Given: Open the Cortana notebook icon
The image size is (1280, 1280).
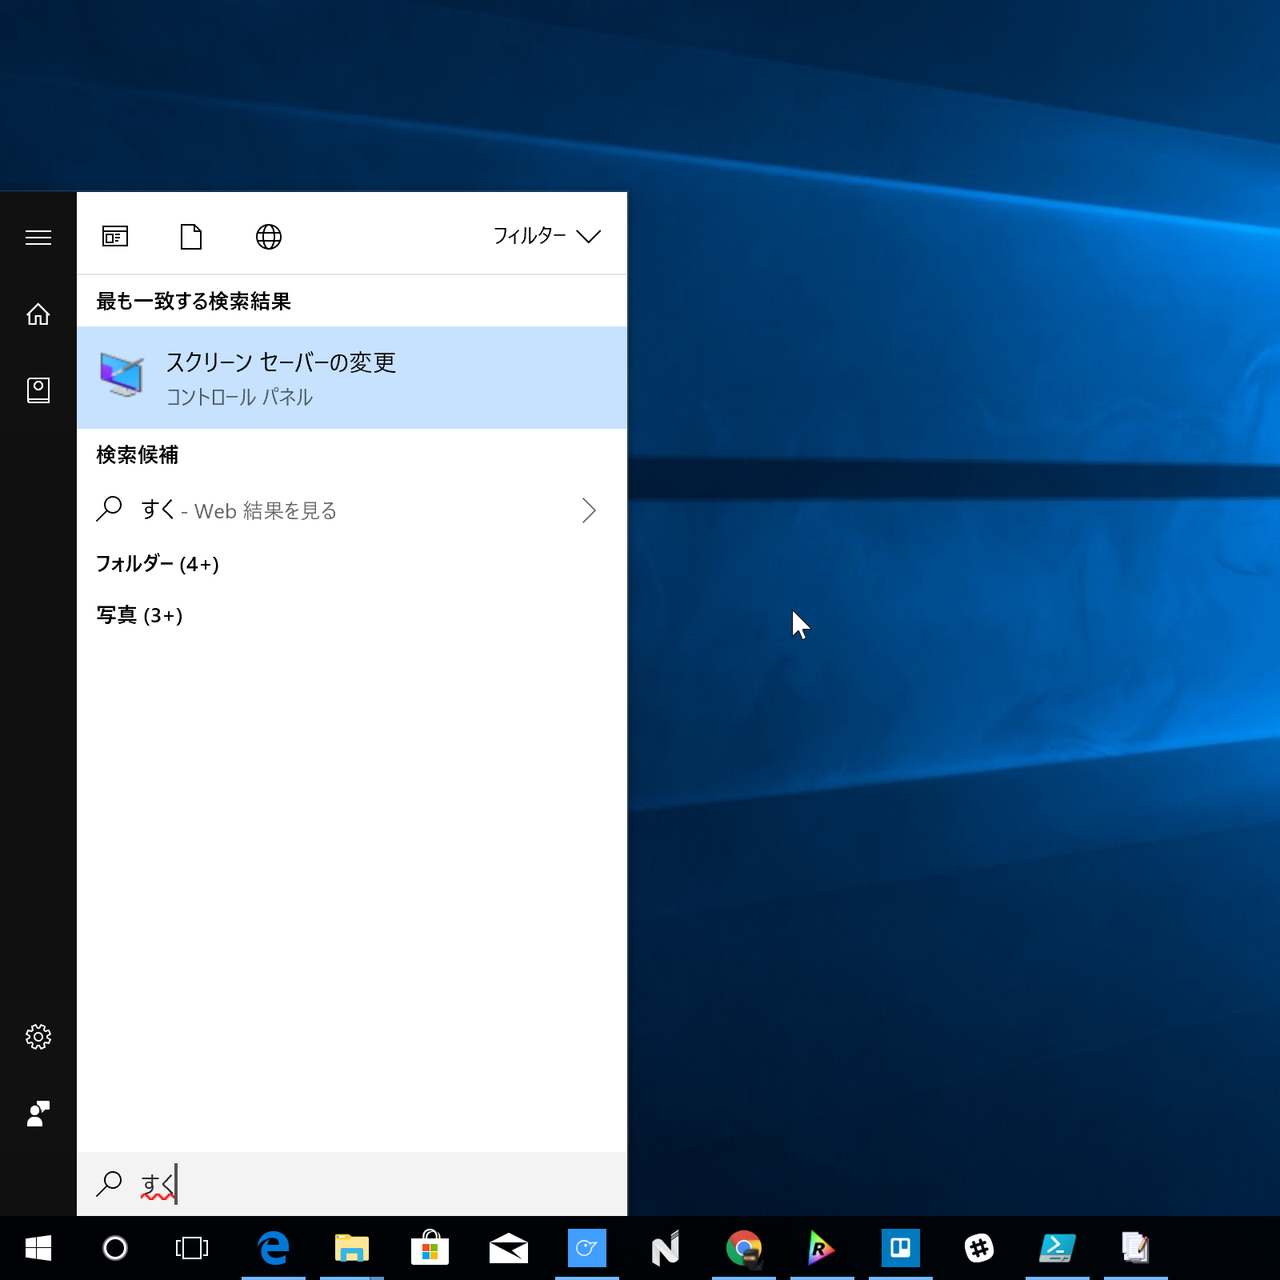Looking at the screenshot, I should click(x=38, y=390).
